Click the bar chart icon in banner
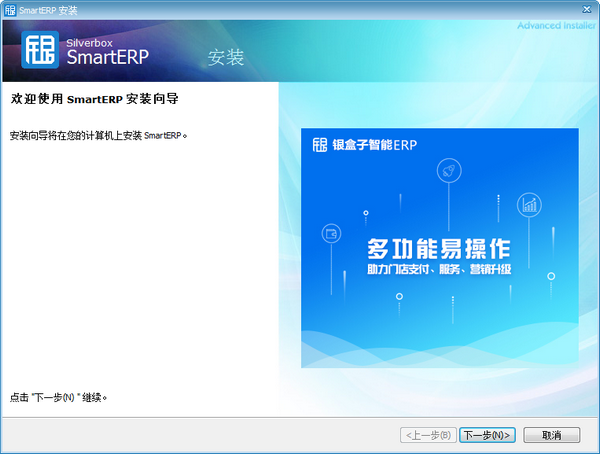Viewport: 600px width, 454px height. click(529, 205)
